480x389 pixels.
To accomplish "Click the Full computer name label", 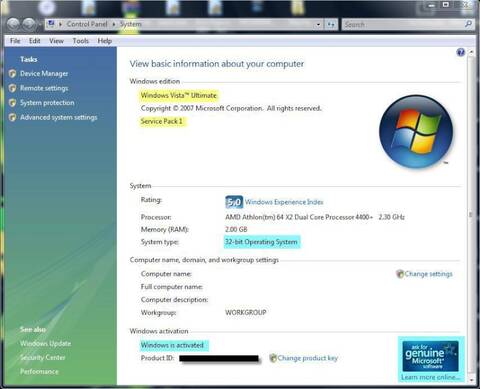I will coord(172,287).
